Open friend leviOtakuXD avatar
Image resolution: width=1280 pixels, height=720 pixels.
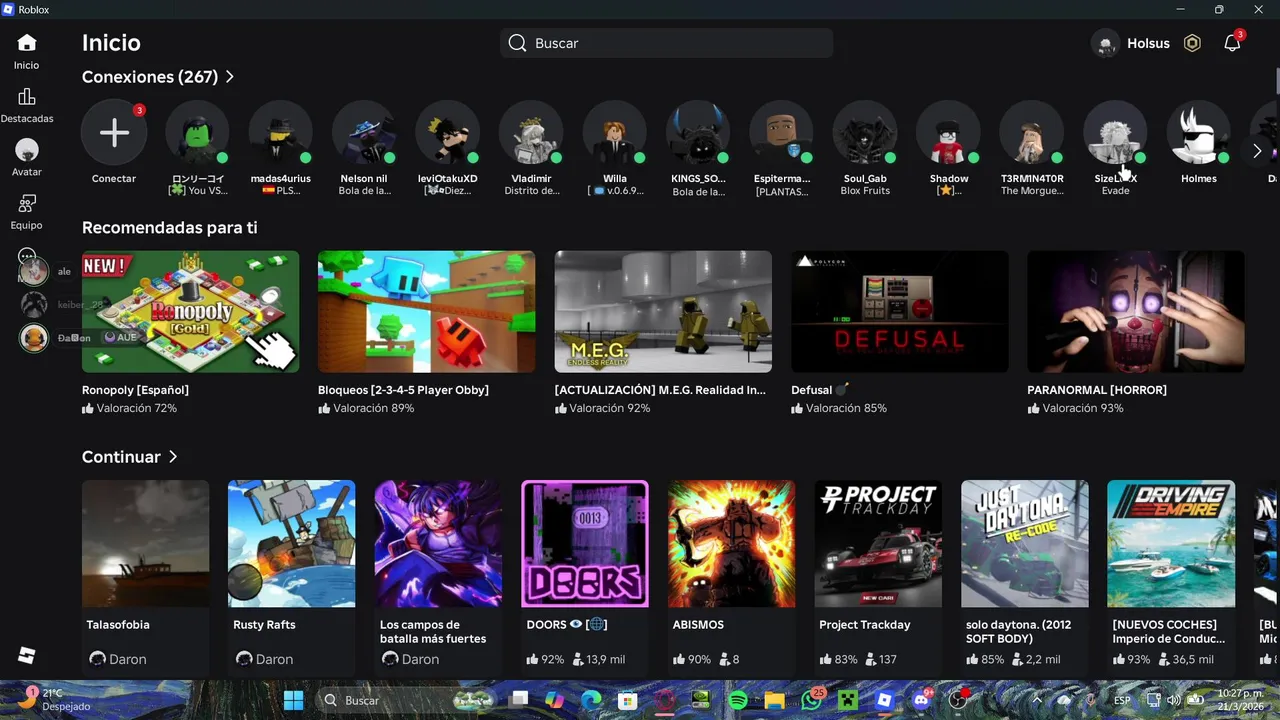pyautogui.click(x=447, y=133)
